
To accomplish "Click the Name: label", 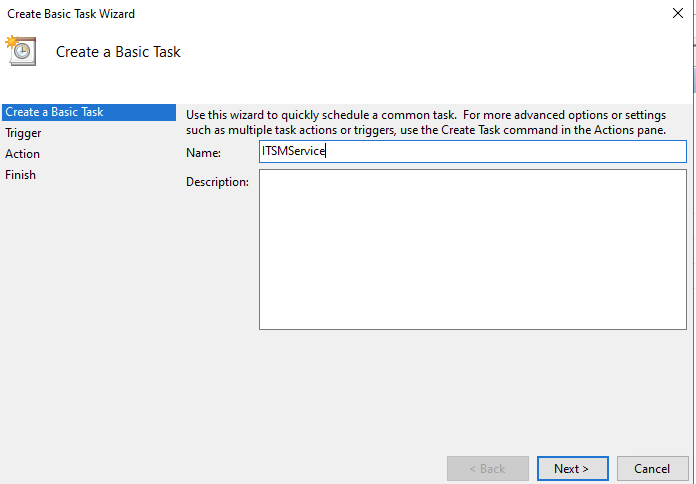I will pyautogui.click(x=203, y=153).
